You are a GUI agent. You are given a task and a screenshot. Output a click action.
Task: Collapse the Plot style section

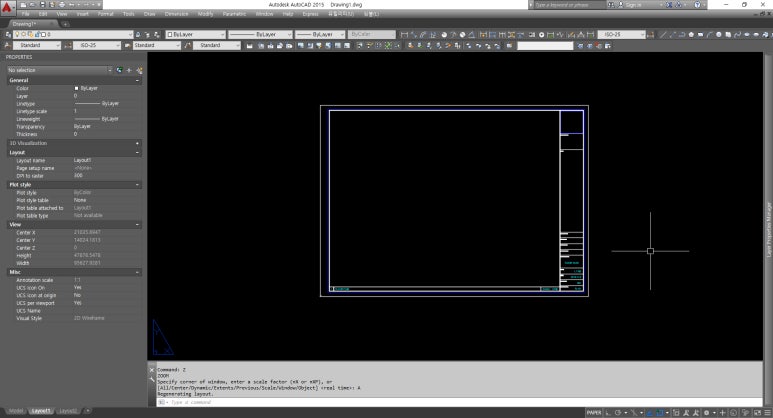[x=138, y=185]
